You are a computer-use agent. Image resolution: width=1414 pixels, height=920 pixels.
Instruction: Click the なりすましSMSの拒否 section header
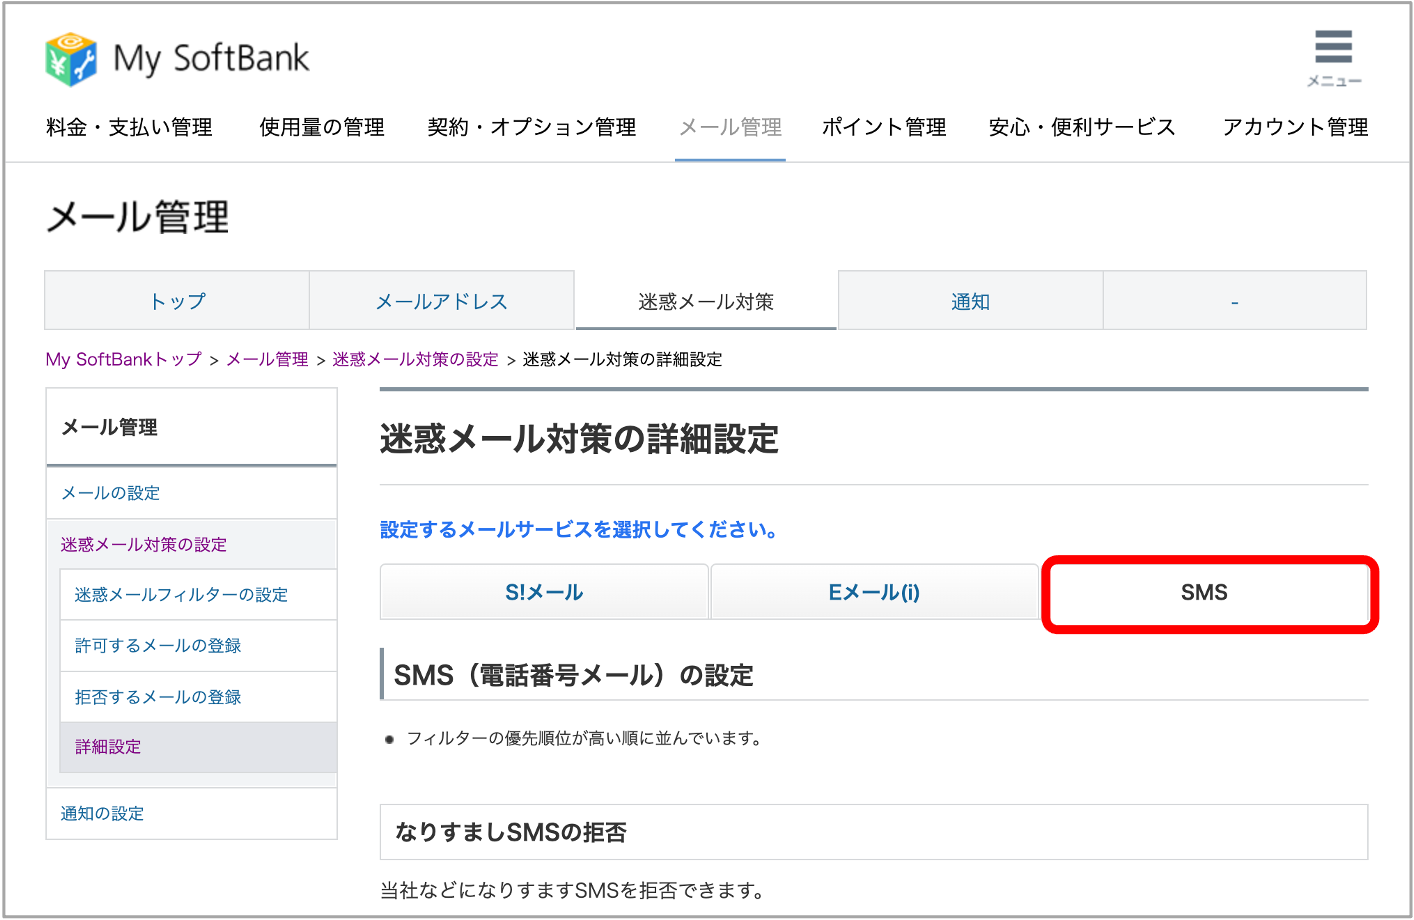coord(874,832)
